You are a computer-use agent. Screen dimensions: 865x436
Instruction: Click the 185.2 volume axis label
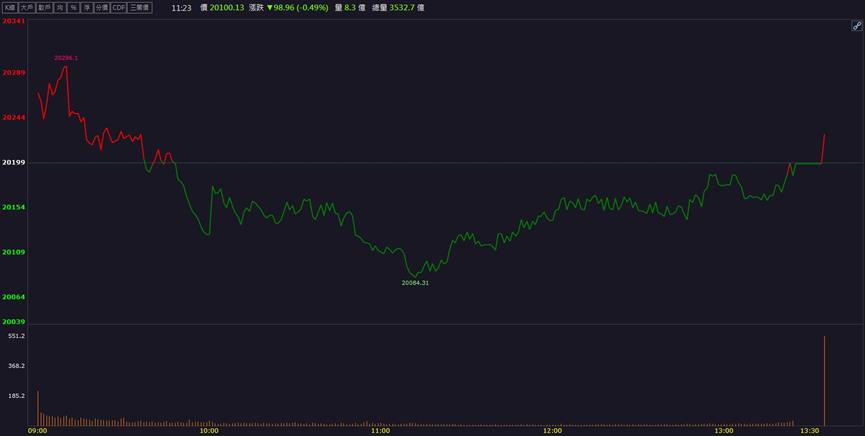pyautogui.click(x=17, y=396)
